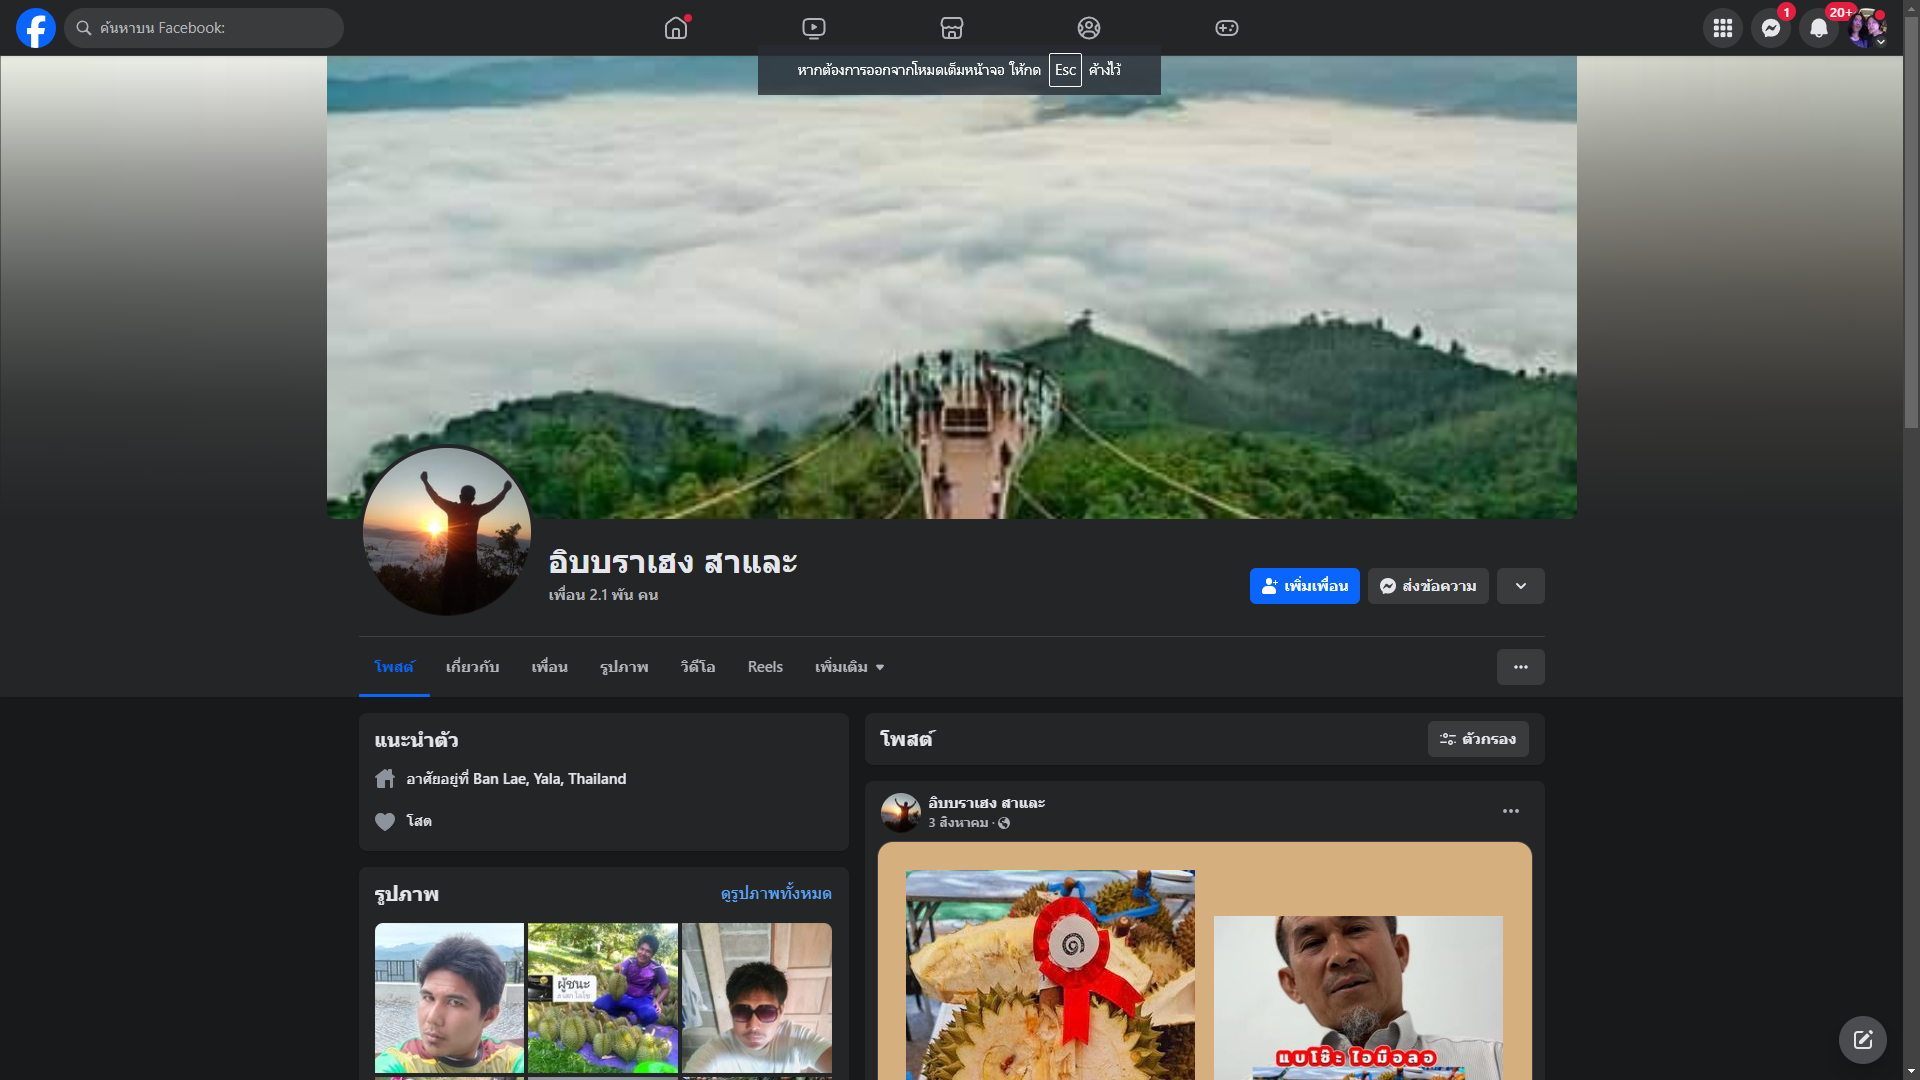
Task: Expand the เพิ่มเติม tab dropdown
Action: click(x=849, y=667)
